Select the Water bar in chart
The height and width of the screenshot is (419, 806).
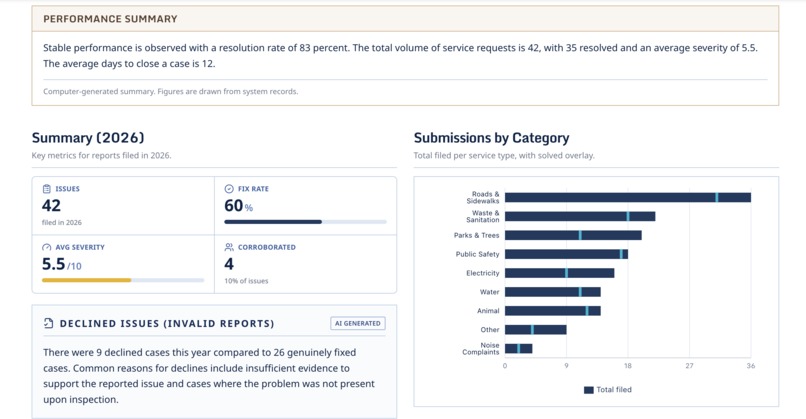click(553, 292)
